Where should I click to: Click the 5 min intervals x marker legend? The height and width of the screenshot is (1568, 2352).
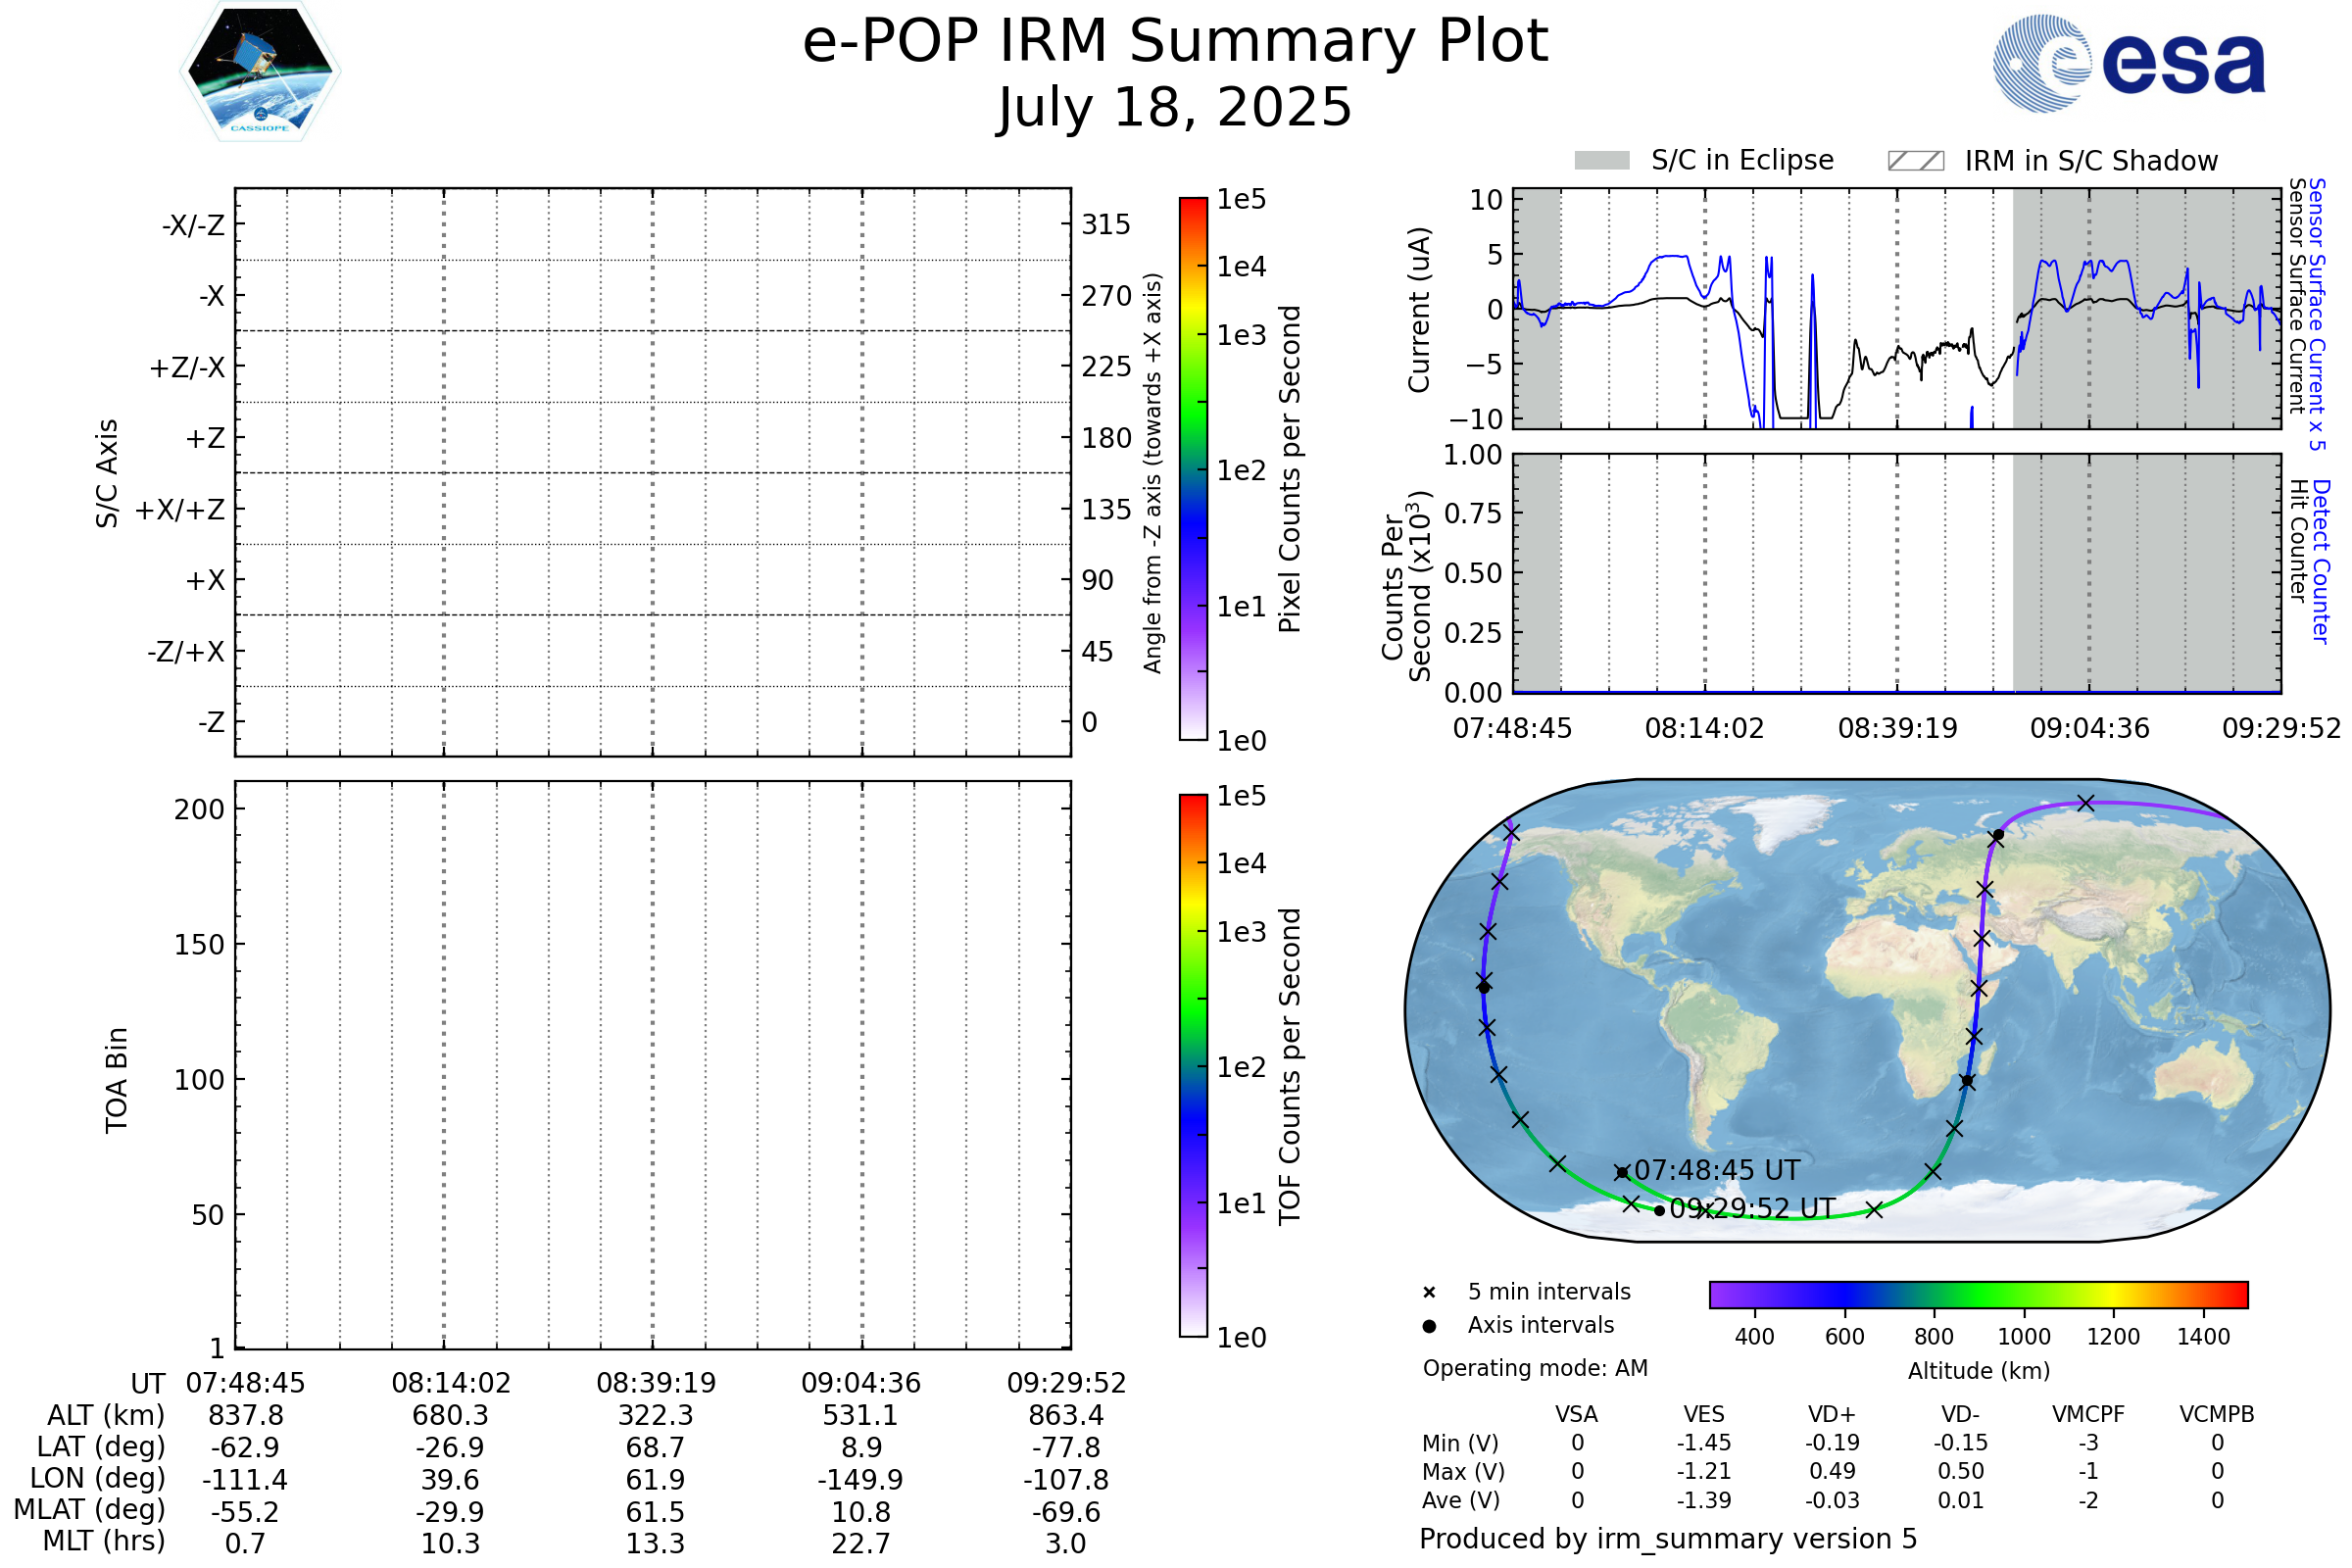1429,1293
